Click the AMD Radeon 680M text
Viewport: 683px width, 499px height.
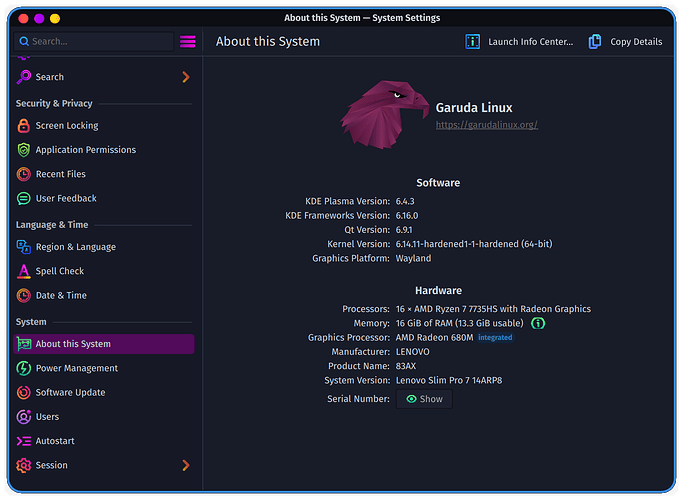[434, 338]
